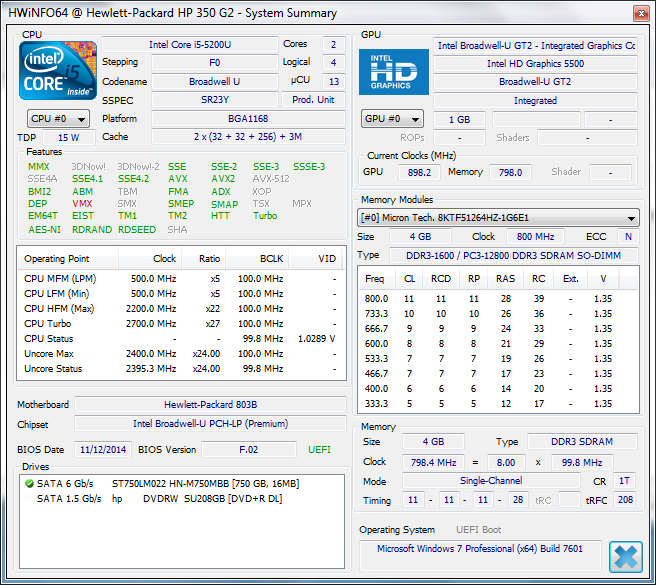Viewport: 656px width, 585px height.
Task: Select the CPU HFM (Max) row
Action: (x=181, y=309)
